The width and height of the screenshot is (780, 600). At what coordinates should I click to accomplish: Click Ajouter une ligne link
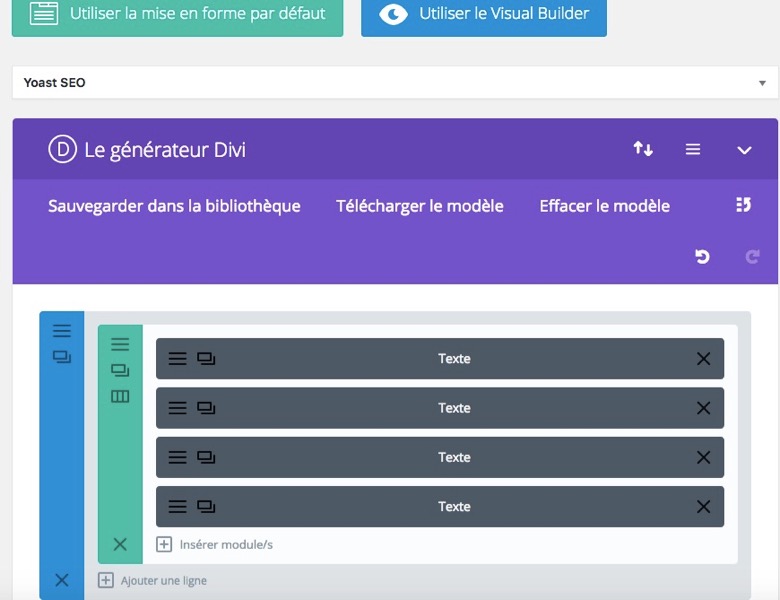[152, 580]
